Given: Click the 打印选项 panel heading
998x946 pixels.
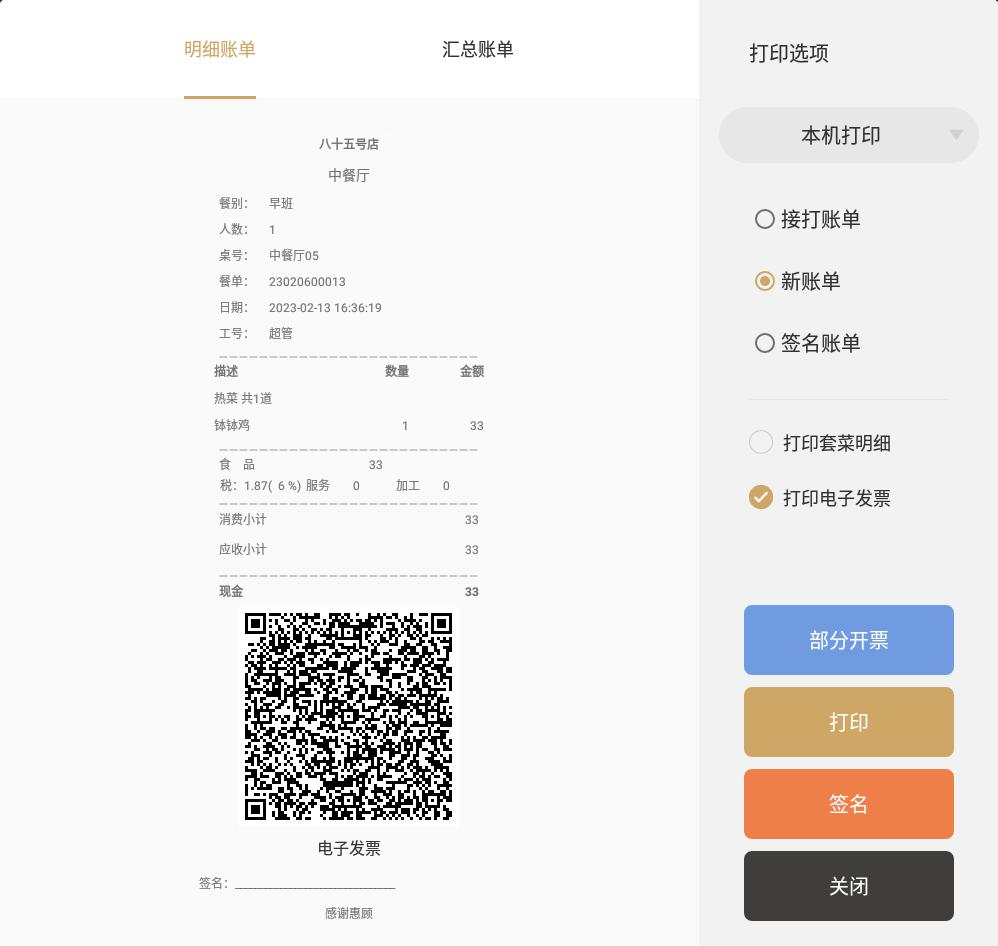Looking at the screenshot, I should pyautogui.click(x=789, y=53).
